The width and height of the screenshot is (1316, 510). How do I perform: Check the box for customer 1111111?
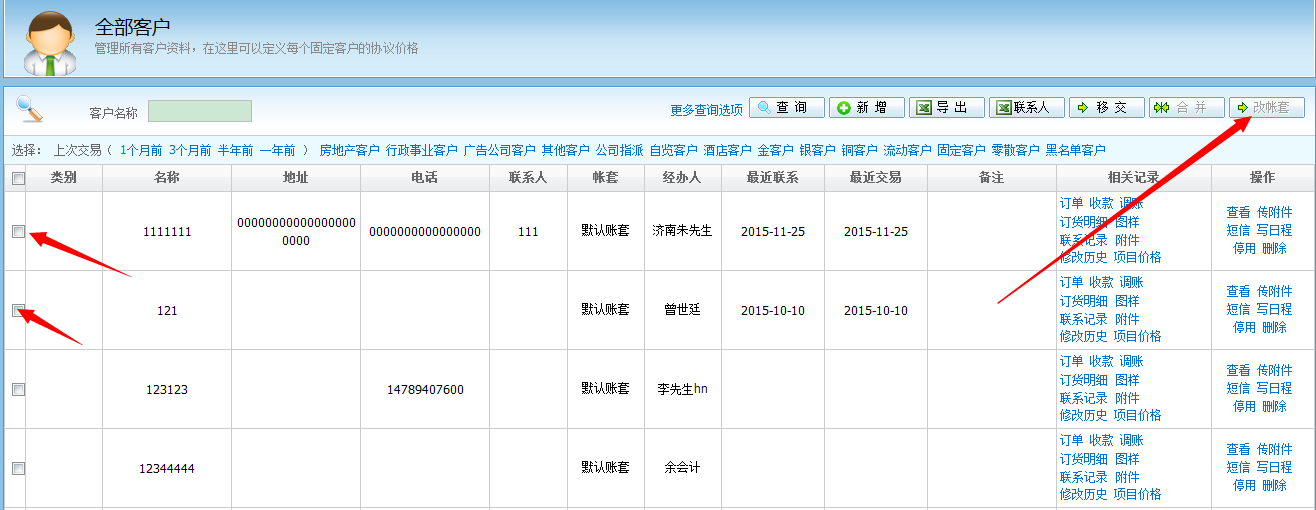pyautogui.click(x=18, y=231)
